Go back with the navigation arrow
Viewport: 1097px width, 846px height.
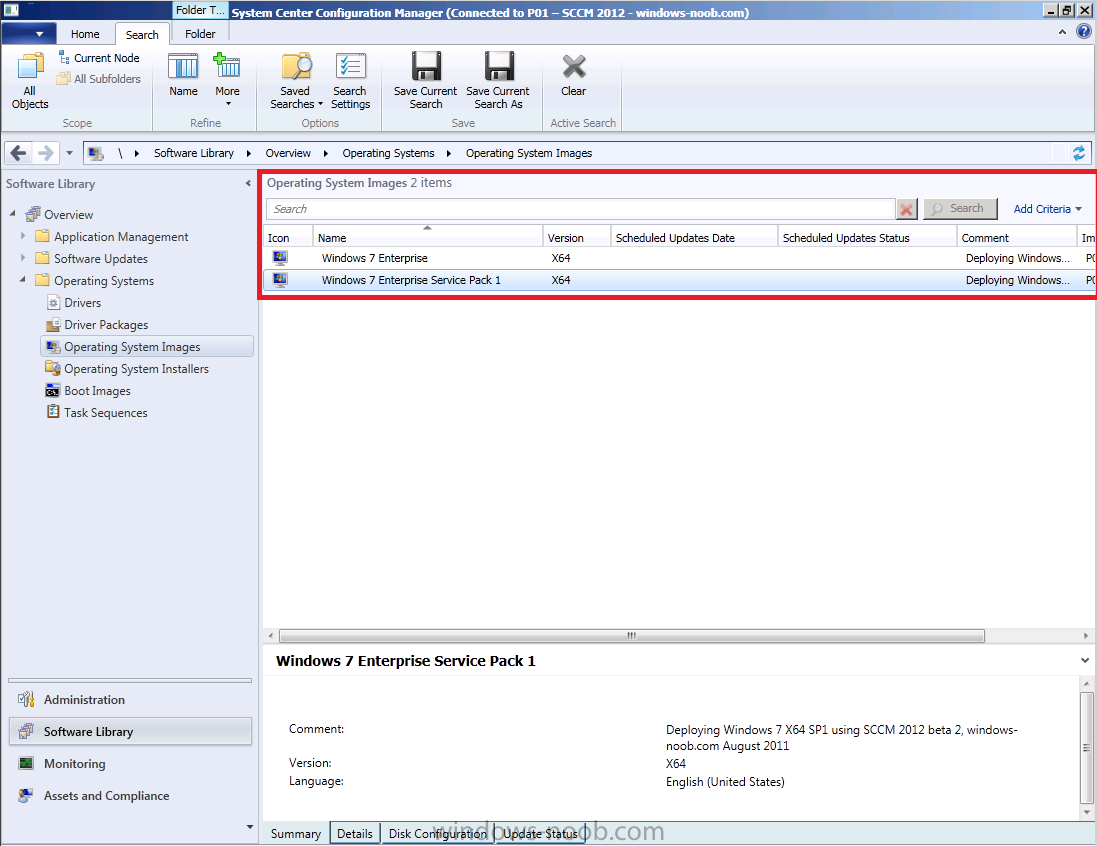(19, 153)
